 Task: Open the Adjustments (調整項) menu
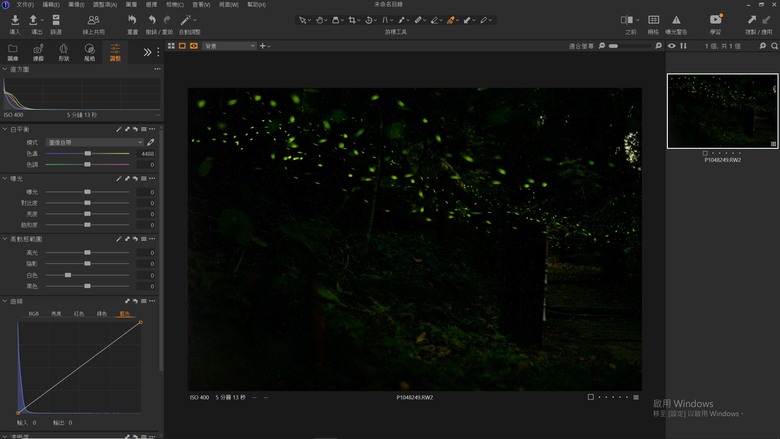click(105, 4)
